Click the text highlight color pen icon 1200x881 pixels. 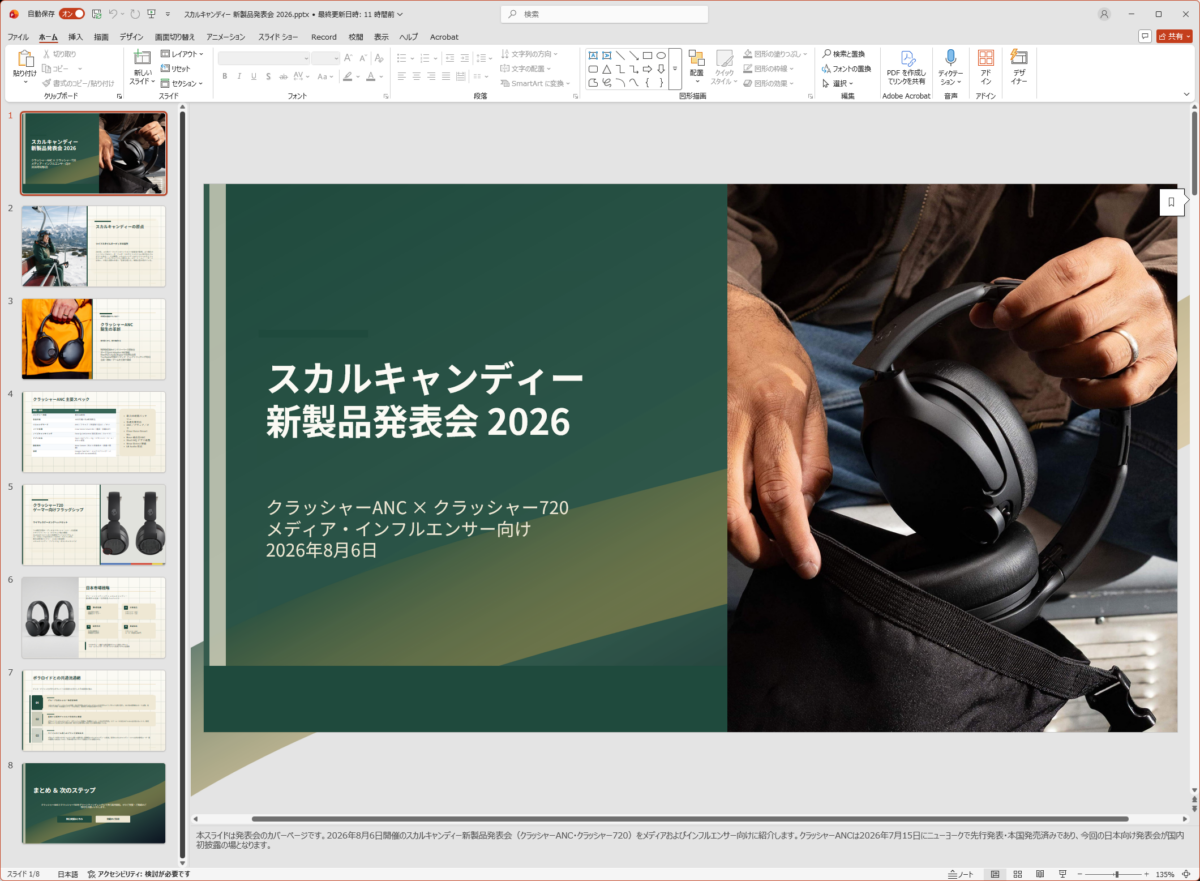[x=347, y=76]
